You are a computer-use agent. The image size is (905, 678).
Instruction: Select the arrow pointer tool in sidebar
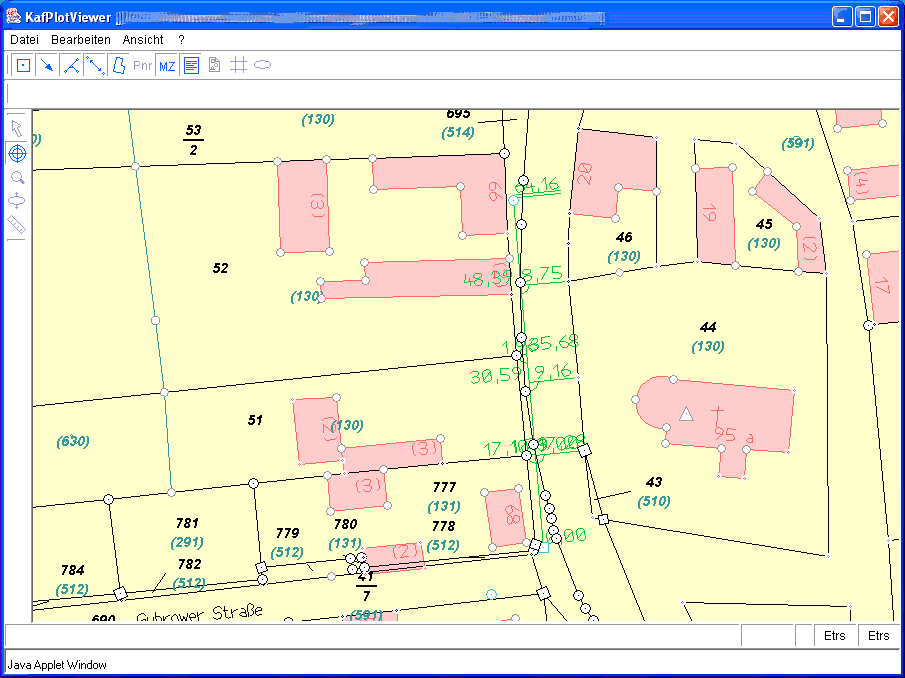tap(17, 128)
